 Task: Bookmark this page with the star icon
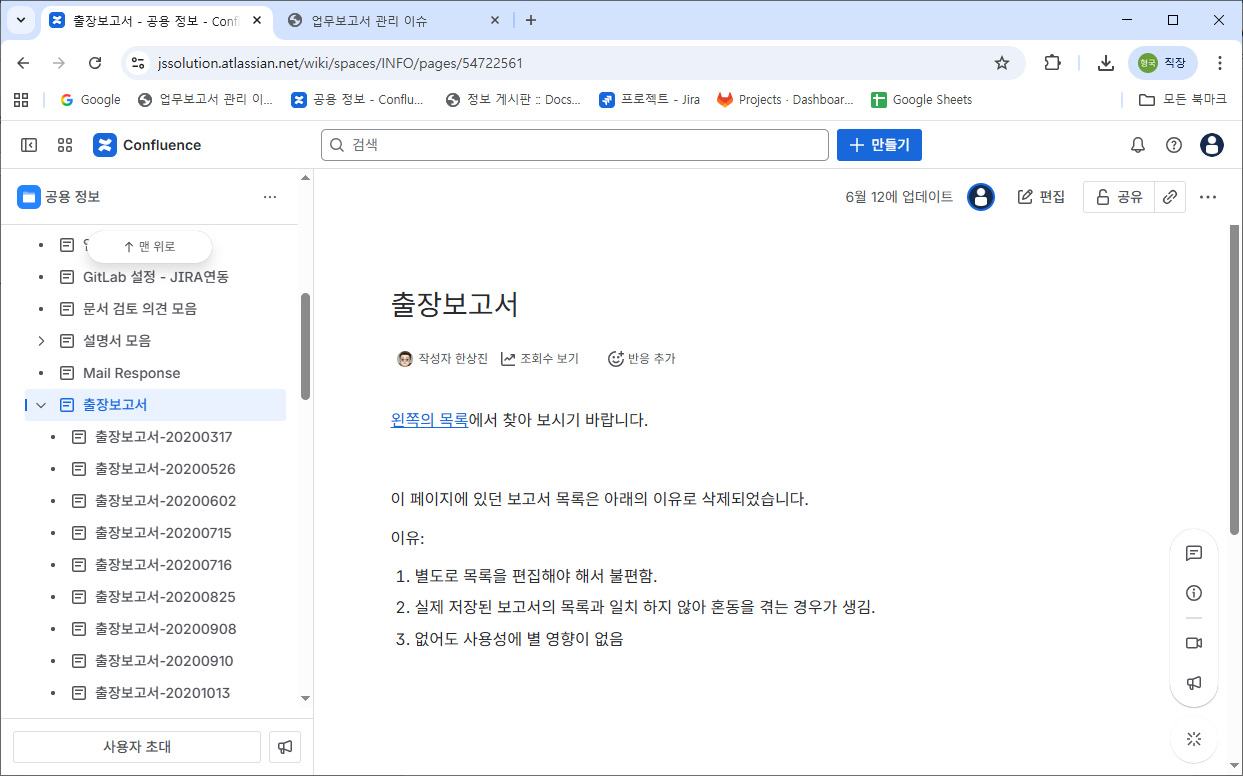point(1001,63)
